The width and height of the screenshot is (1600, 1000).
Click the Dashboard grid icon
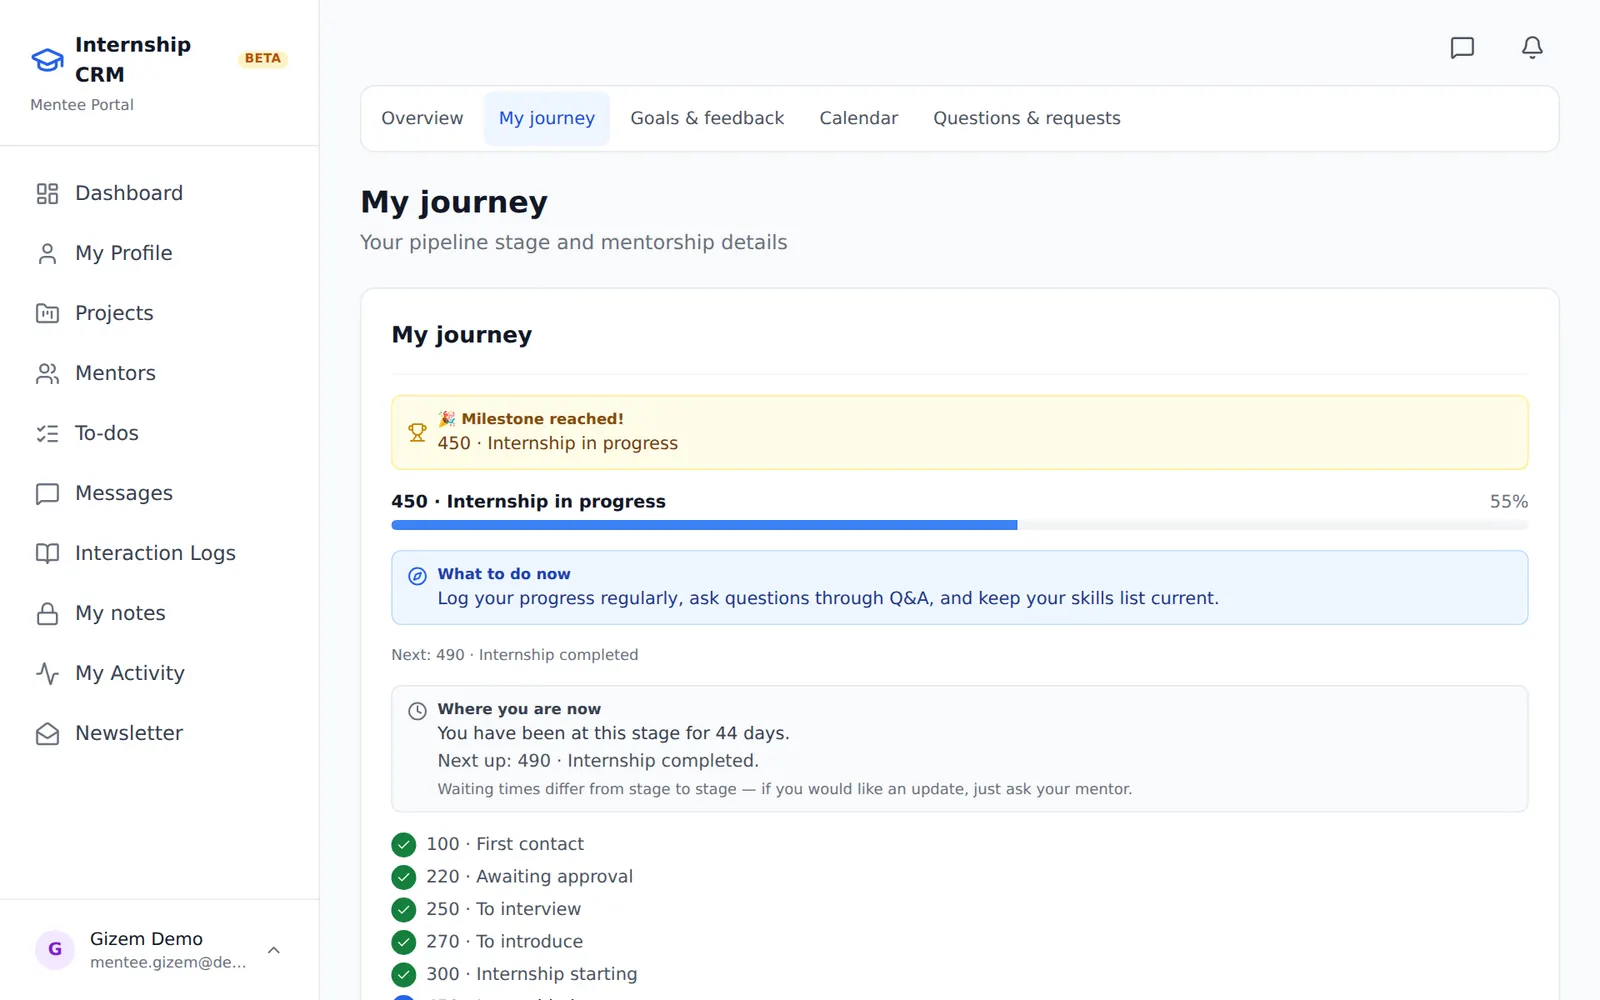point(47,193)
